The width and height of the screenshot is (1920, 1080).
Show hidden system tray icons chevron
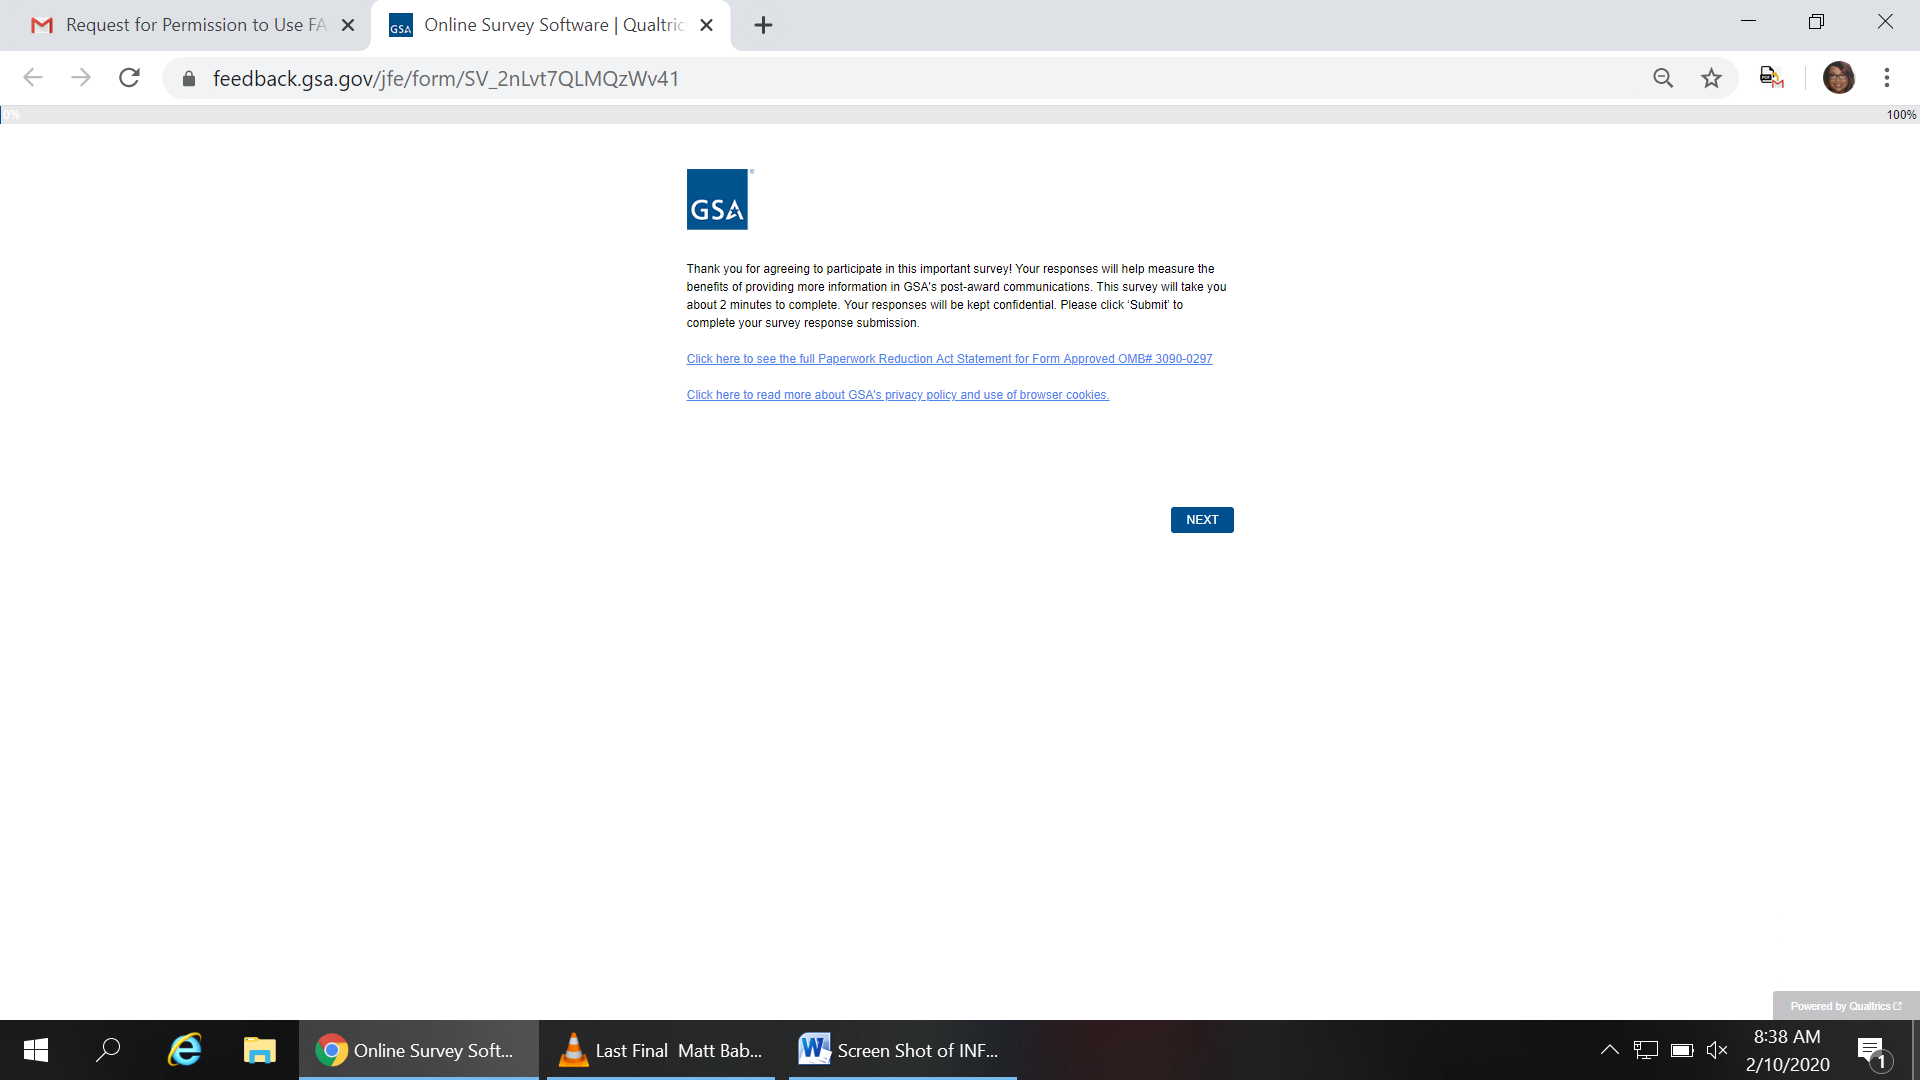(x=1609, y=1050)
